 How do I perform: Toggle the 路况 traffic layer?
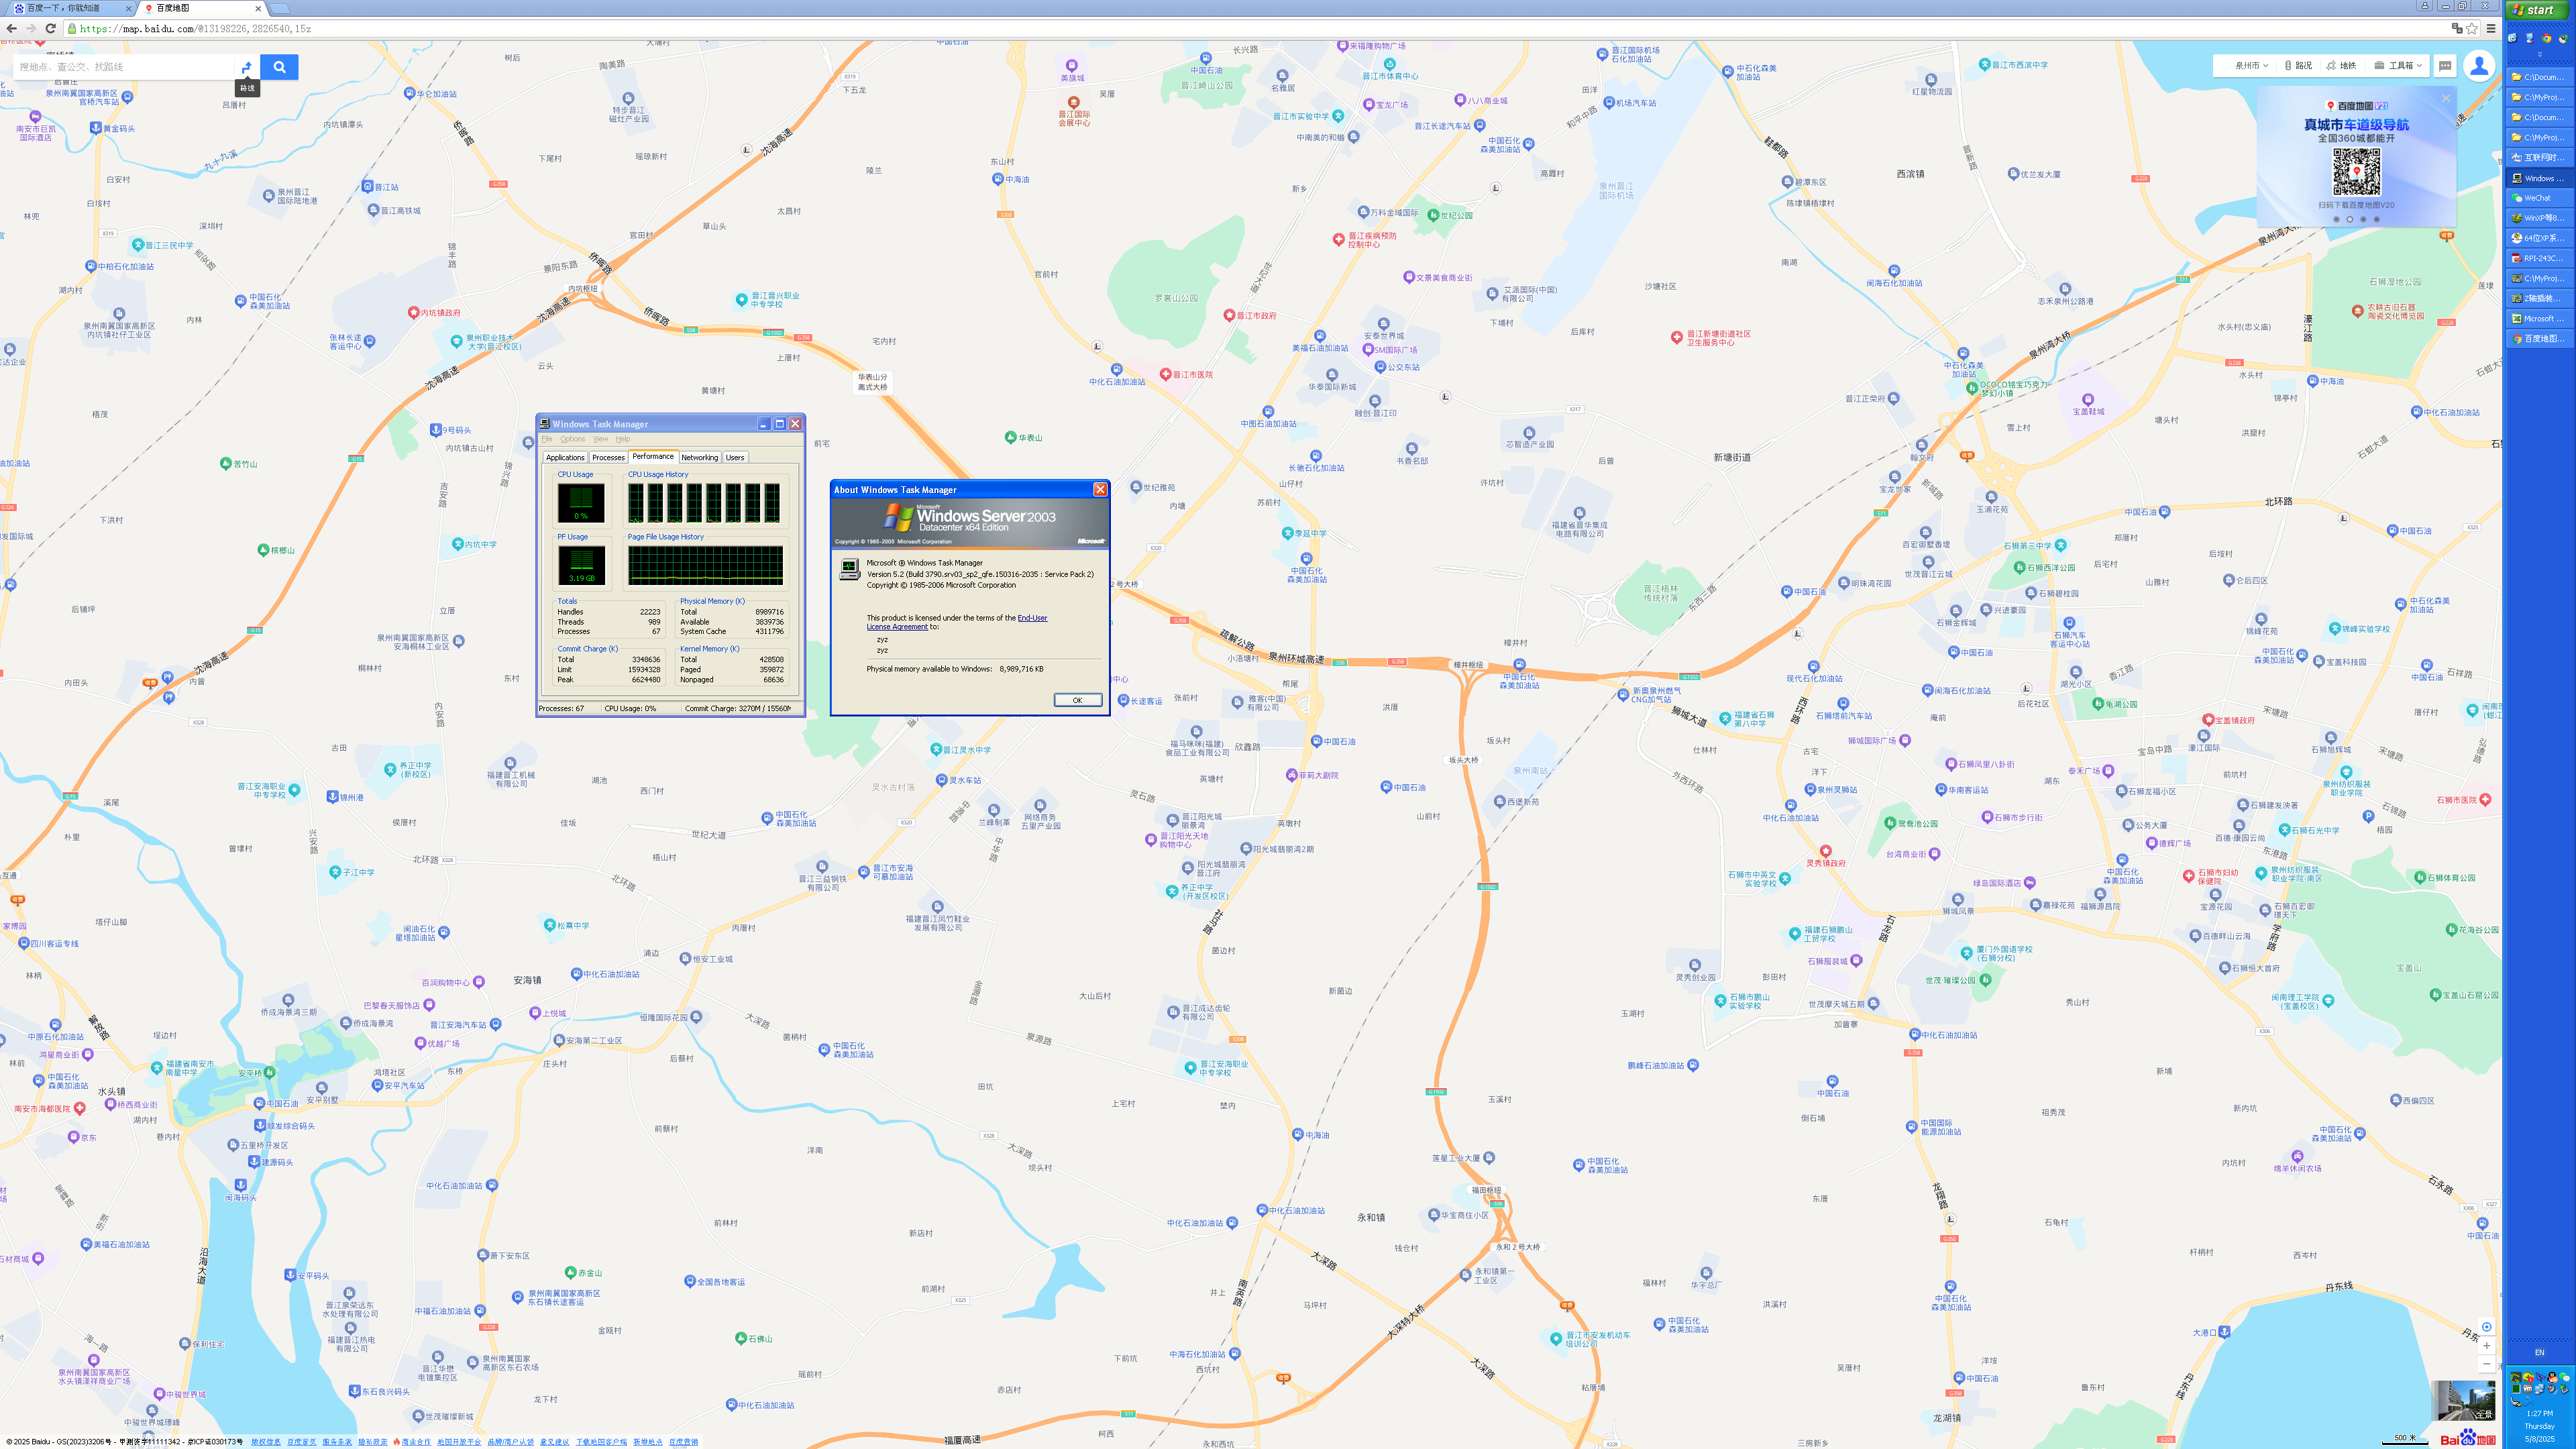(x=2298, y=65)
